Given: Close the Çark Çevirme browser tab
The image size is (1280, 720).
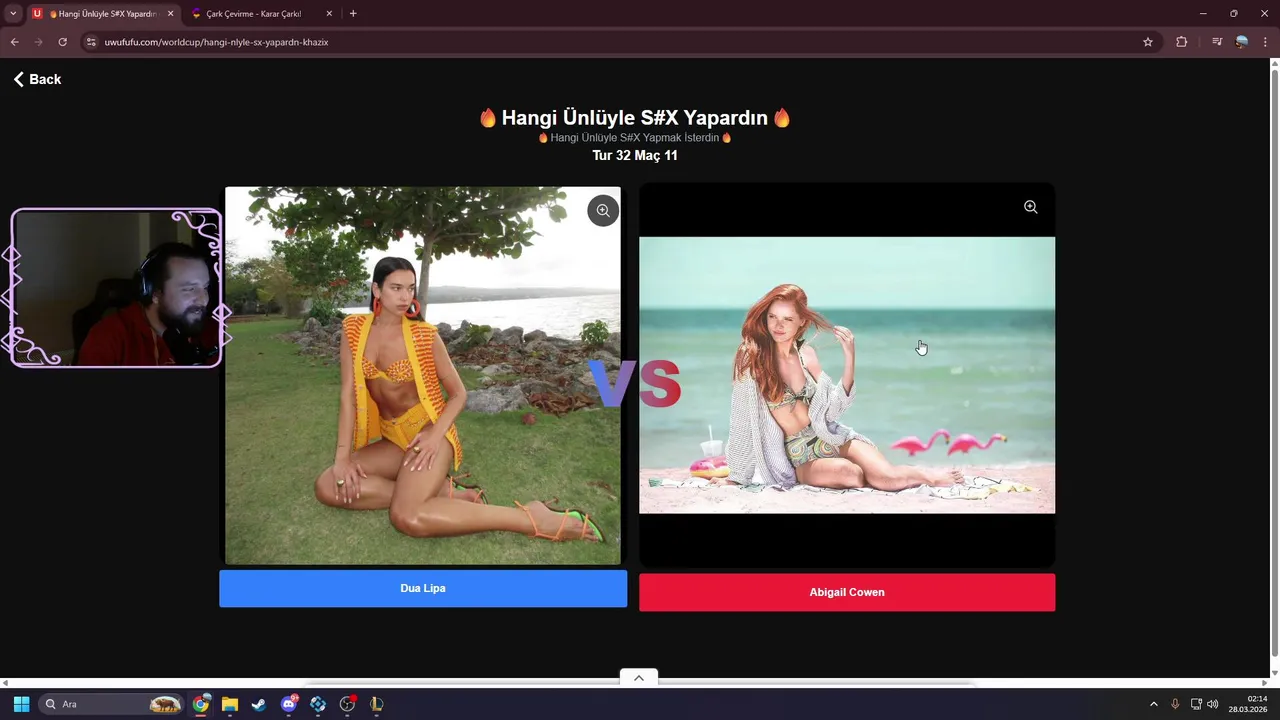Looking at the screenshot, I should 329,14.
